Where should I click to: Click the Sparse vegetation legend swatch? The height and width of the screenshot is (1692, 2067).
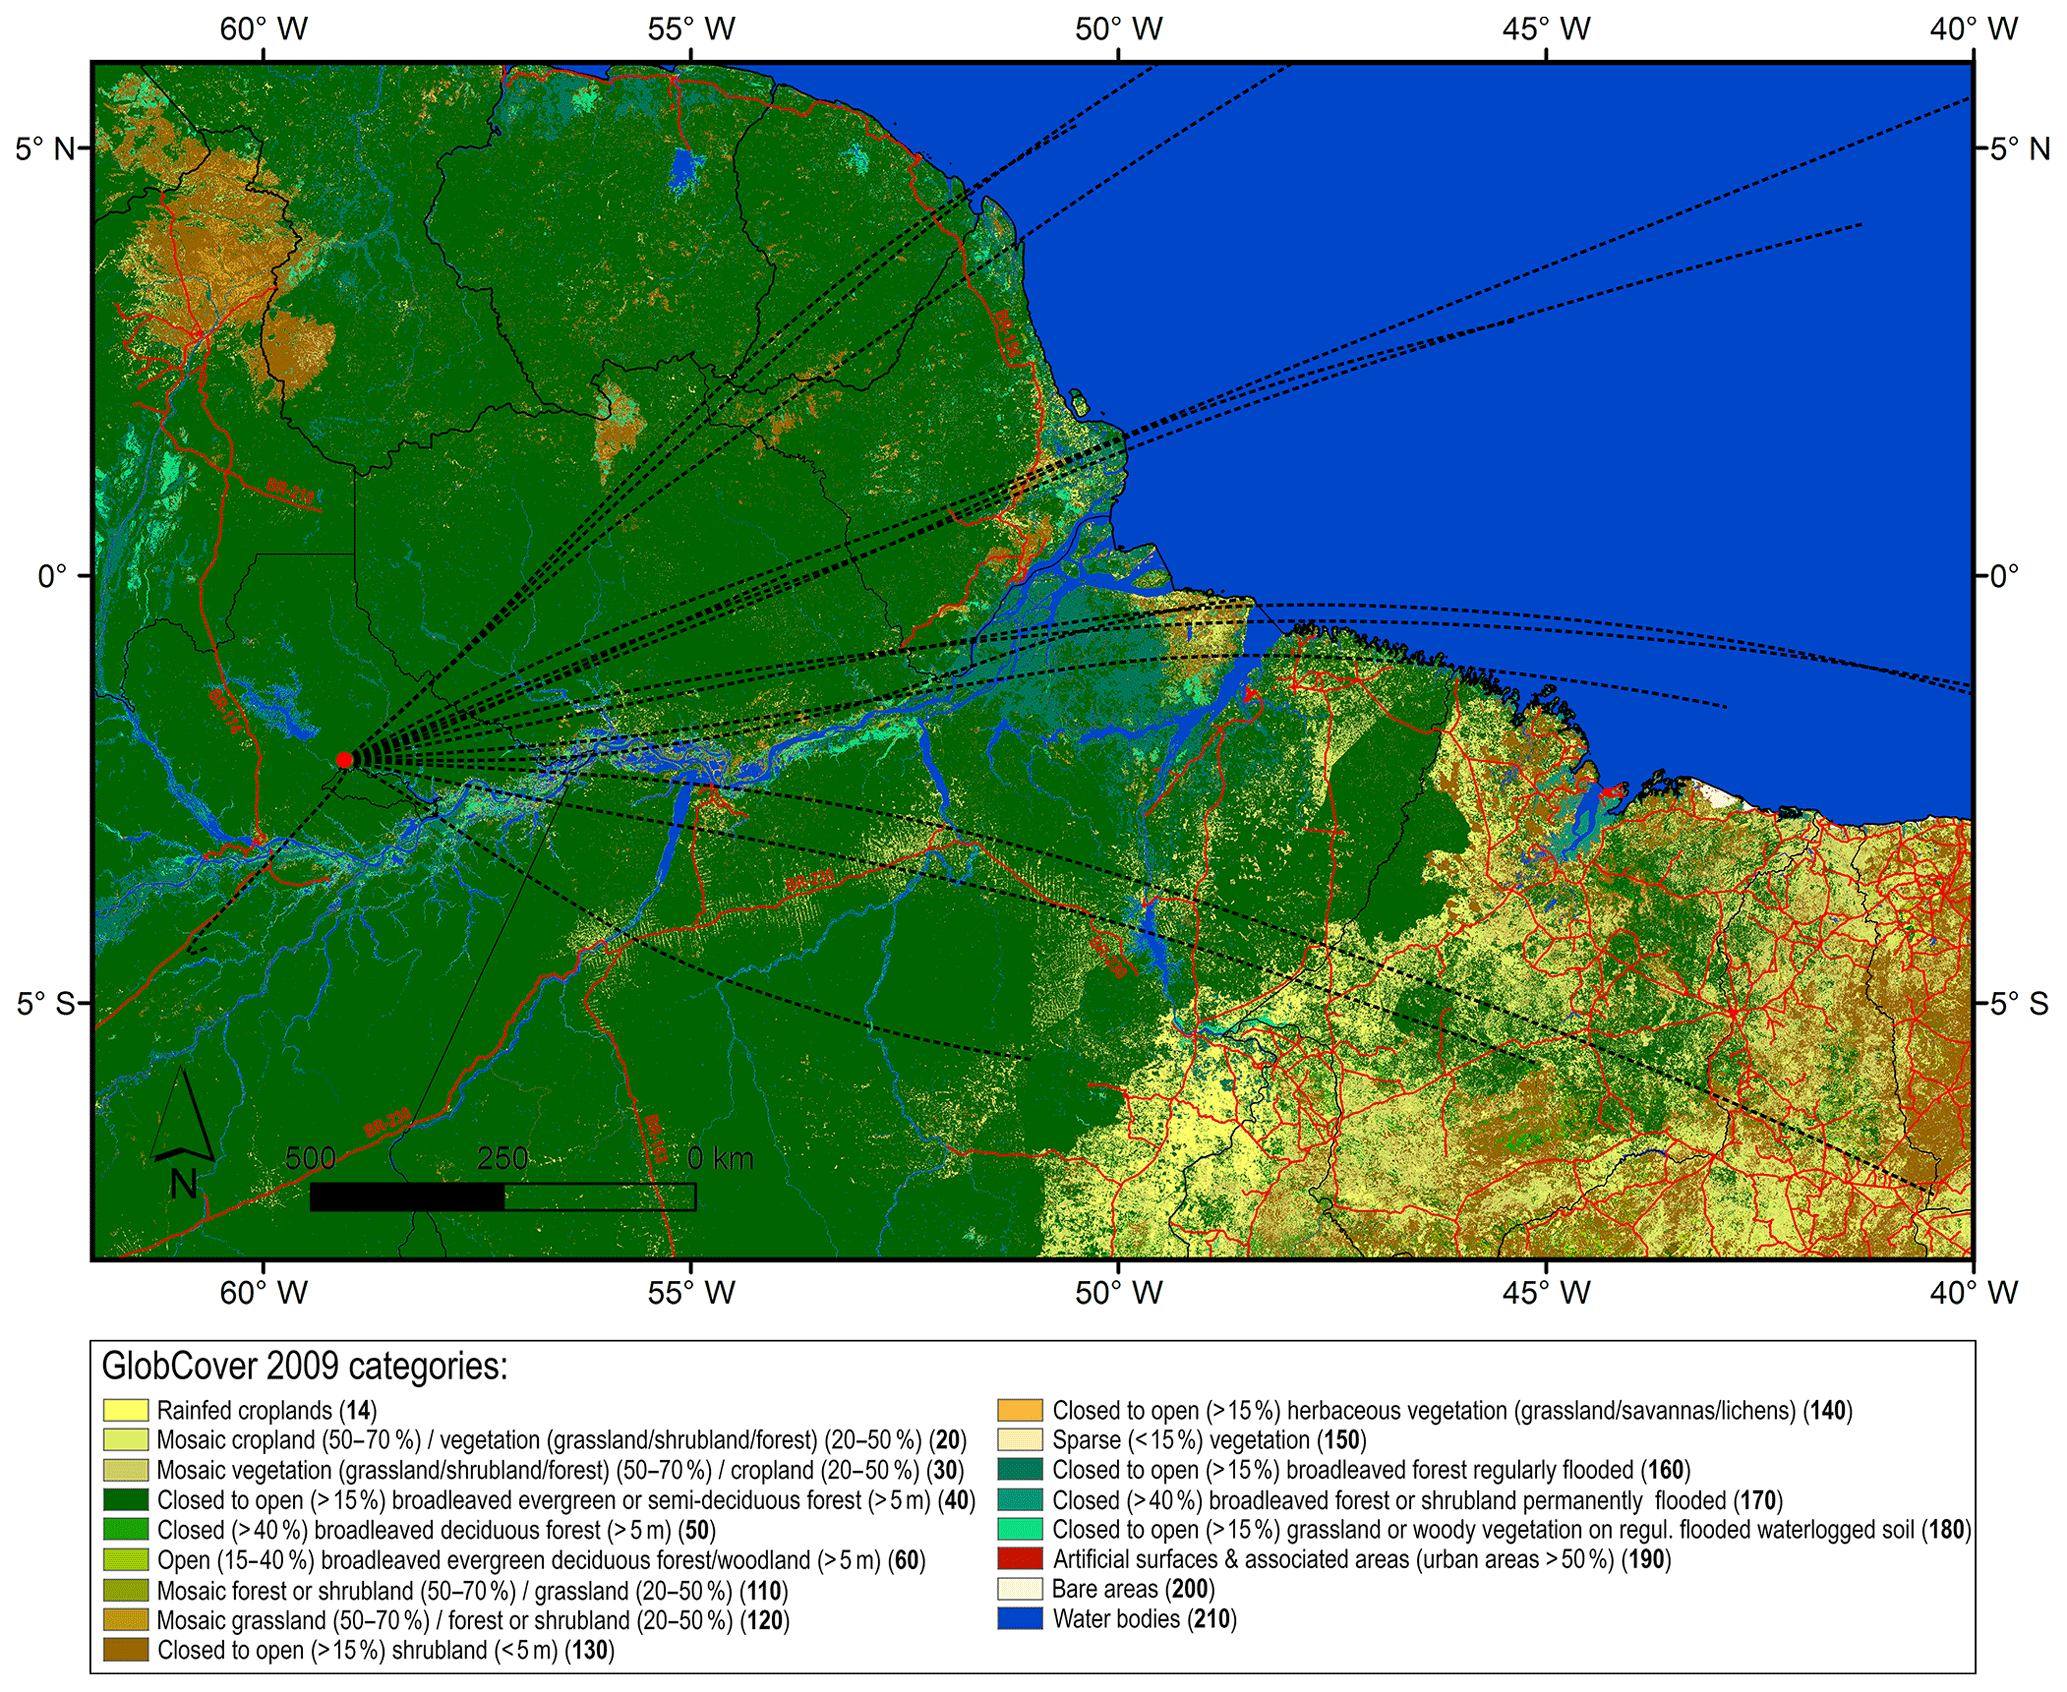1019,1440
